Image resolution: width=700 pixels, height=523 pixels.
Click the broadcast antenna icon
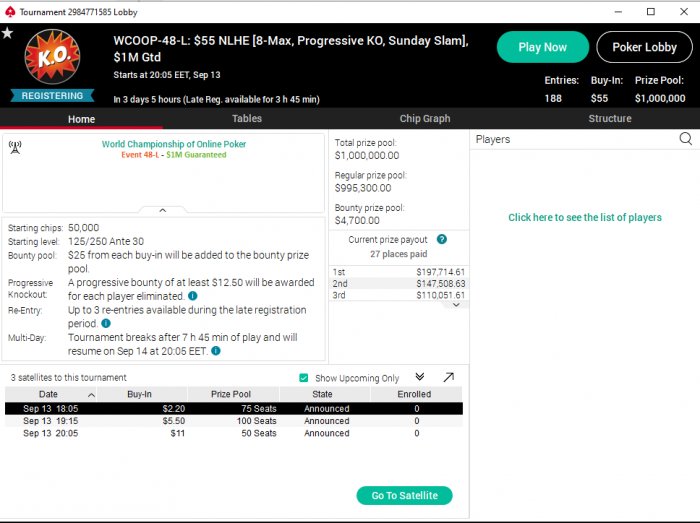pos(15,147)
